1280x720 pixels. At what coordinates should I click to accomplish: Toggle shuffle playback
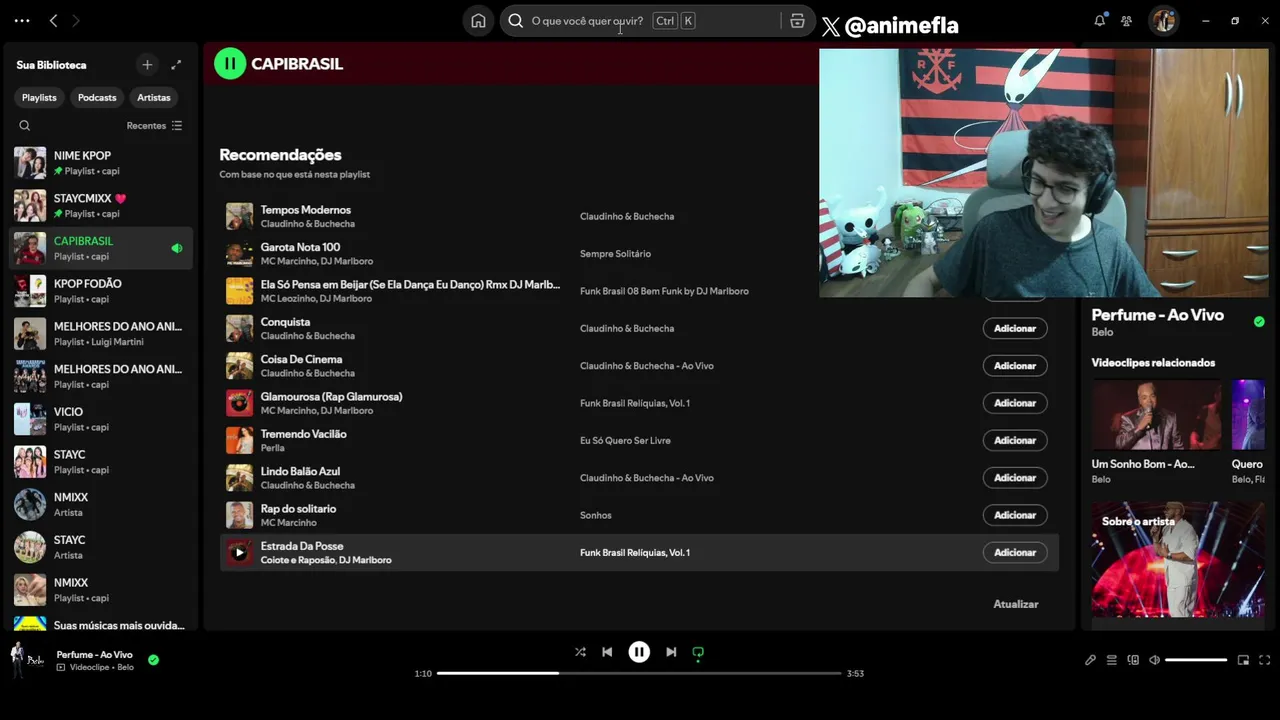tap(580, 652)
